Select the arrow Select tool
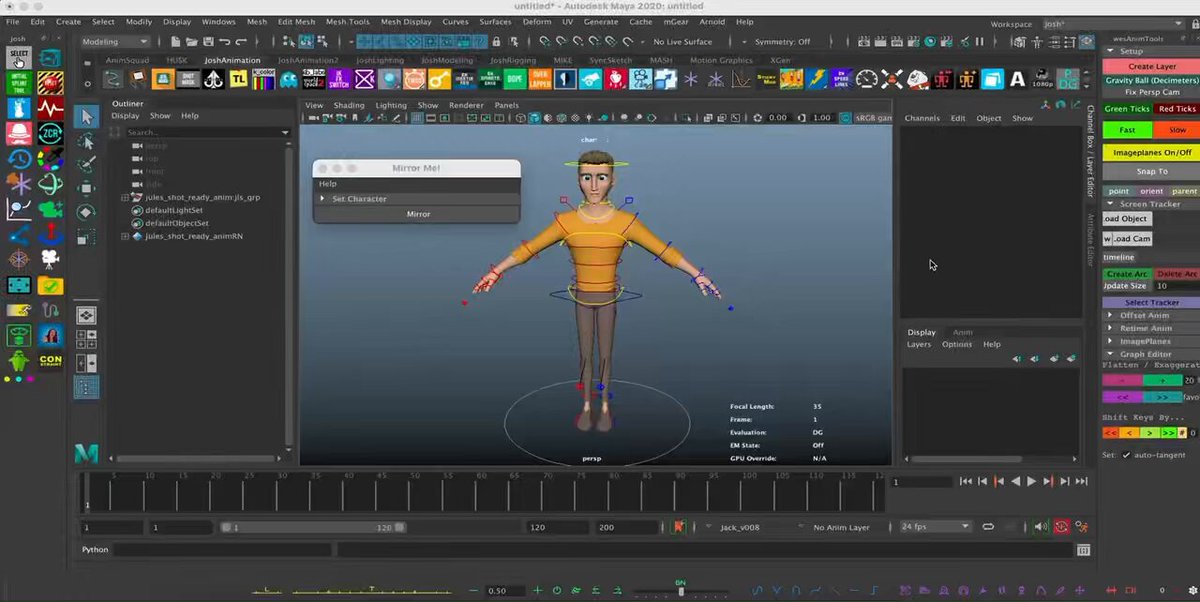The width and height of the screenshot is (1200, 602). point(86,117)
